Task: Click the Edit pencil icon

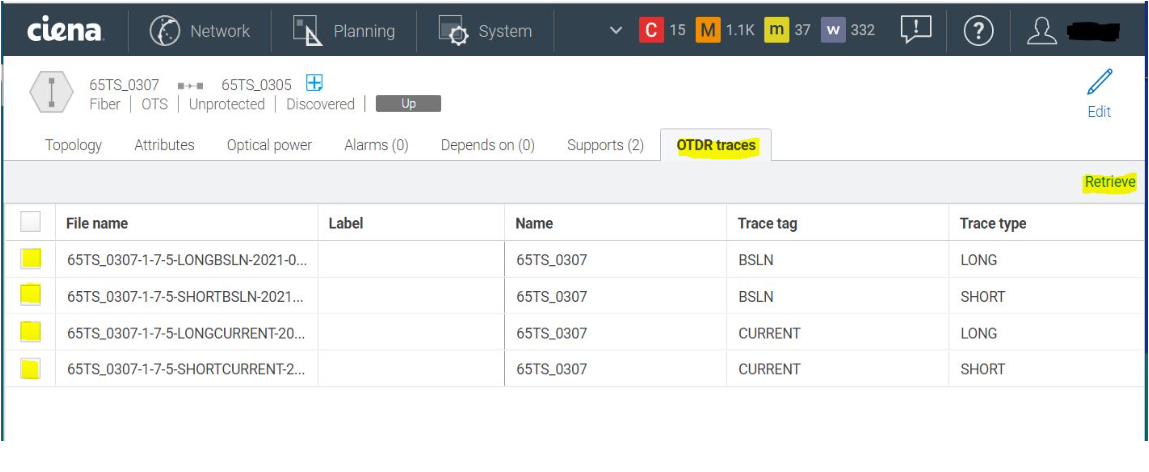Action: (x=1099, y=82)
